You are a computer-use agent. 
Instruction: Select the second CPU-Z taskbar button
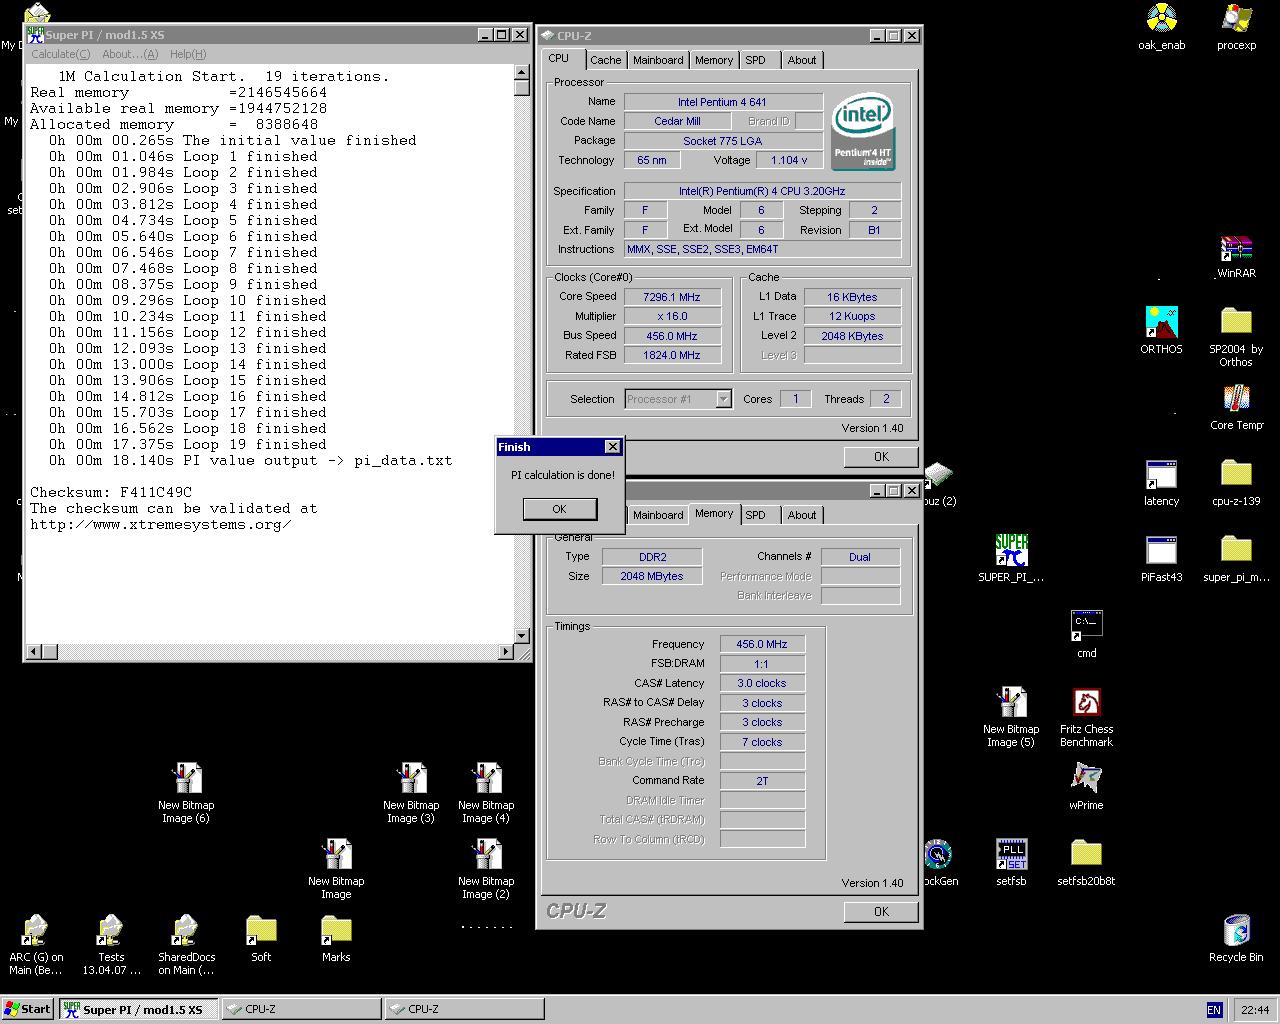pyautogui.click(x=464, y=1009)
